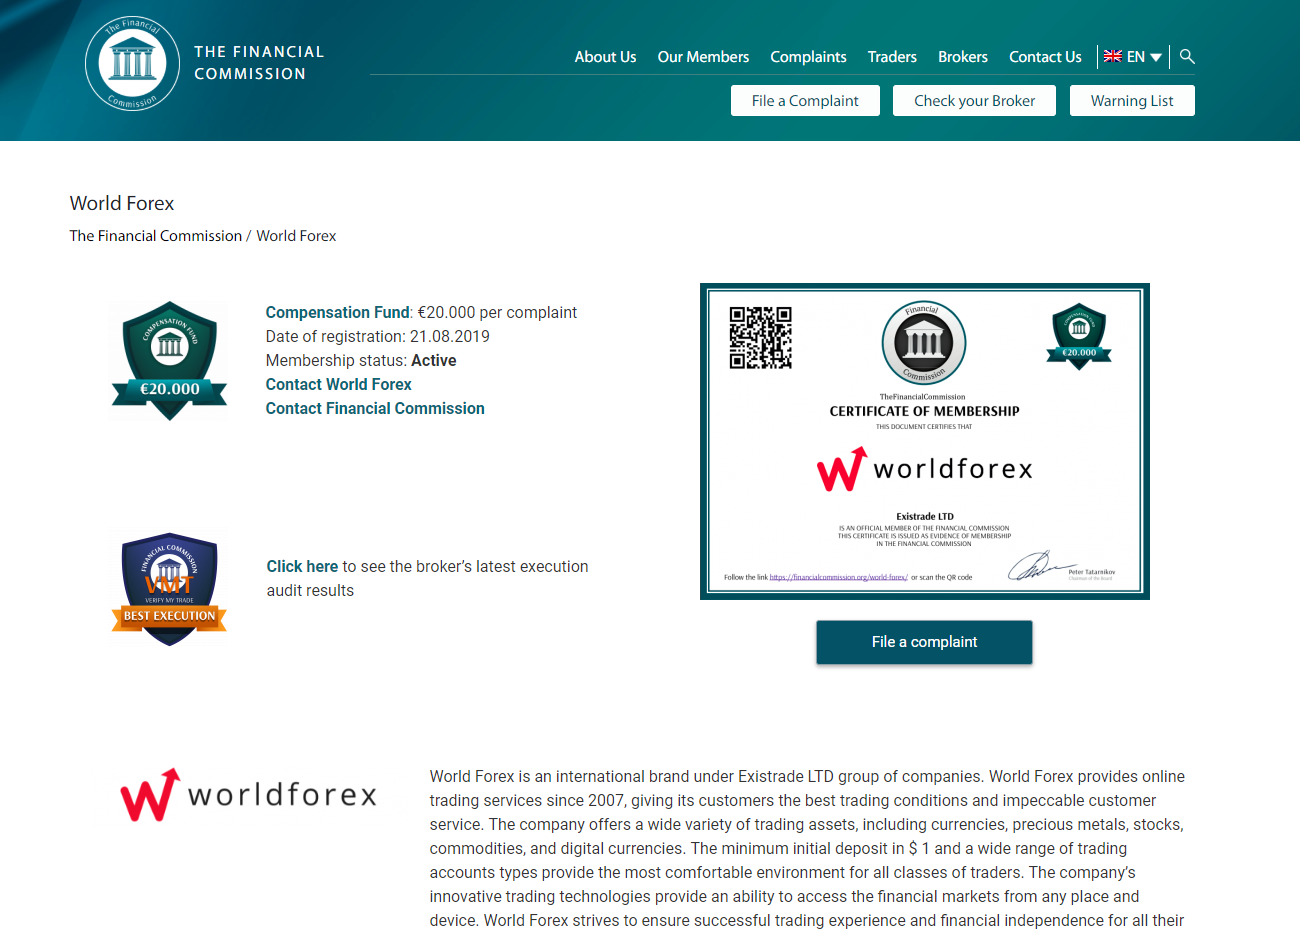The height and width of the screenshot is (930, 1300).
Task: Open the Complaints menu
Action: point(808,57)
